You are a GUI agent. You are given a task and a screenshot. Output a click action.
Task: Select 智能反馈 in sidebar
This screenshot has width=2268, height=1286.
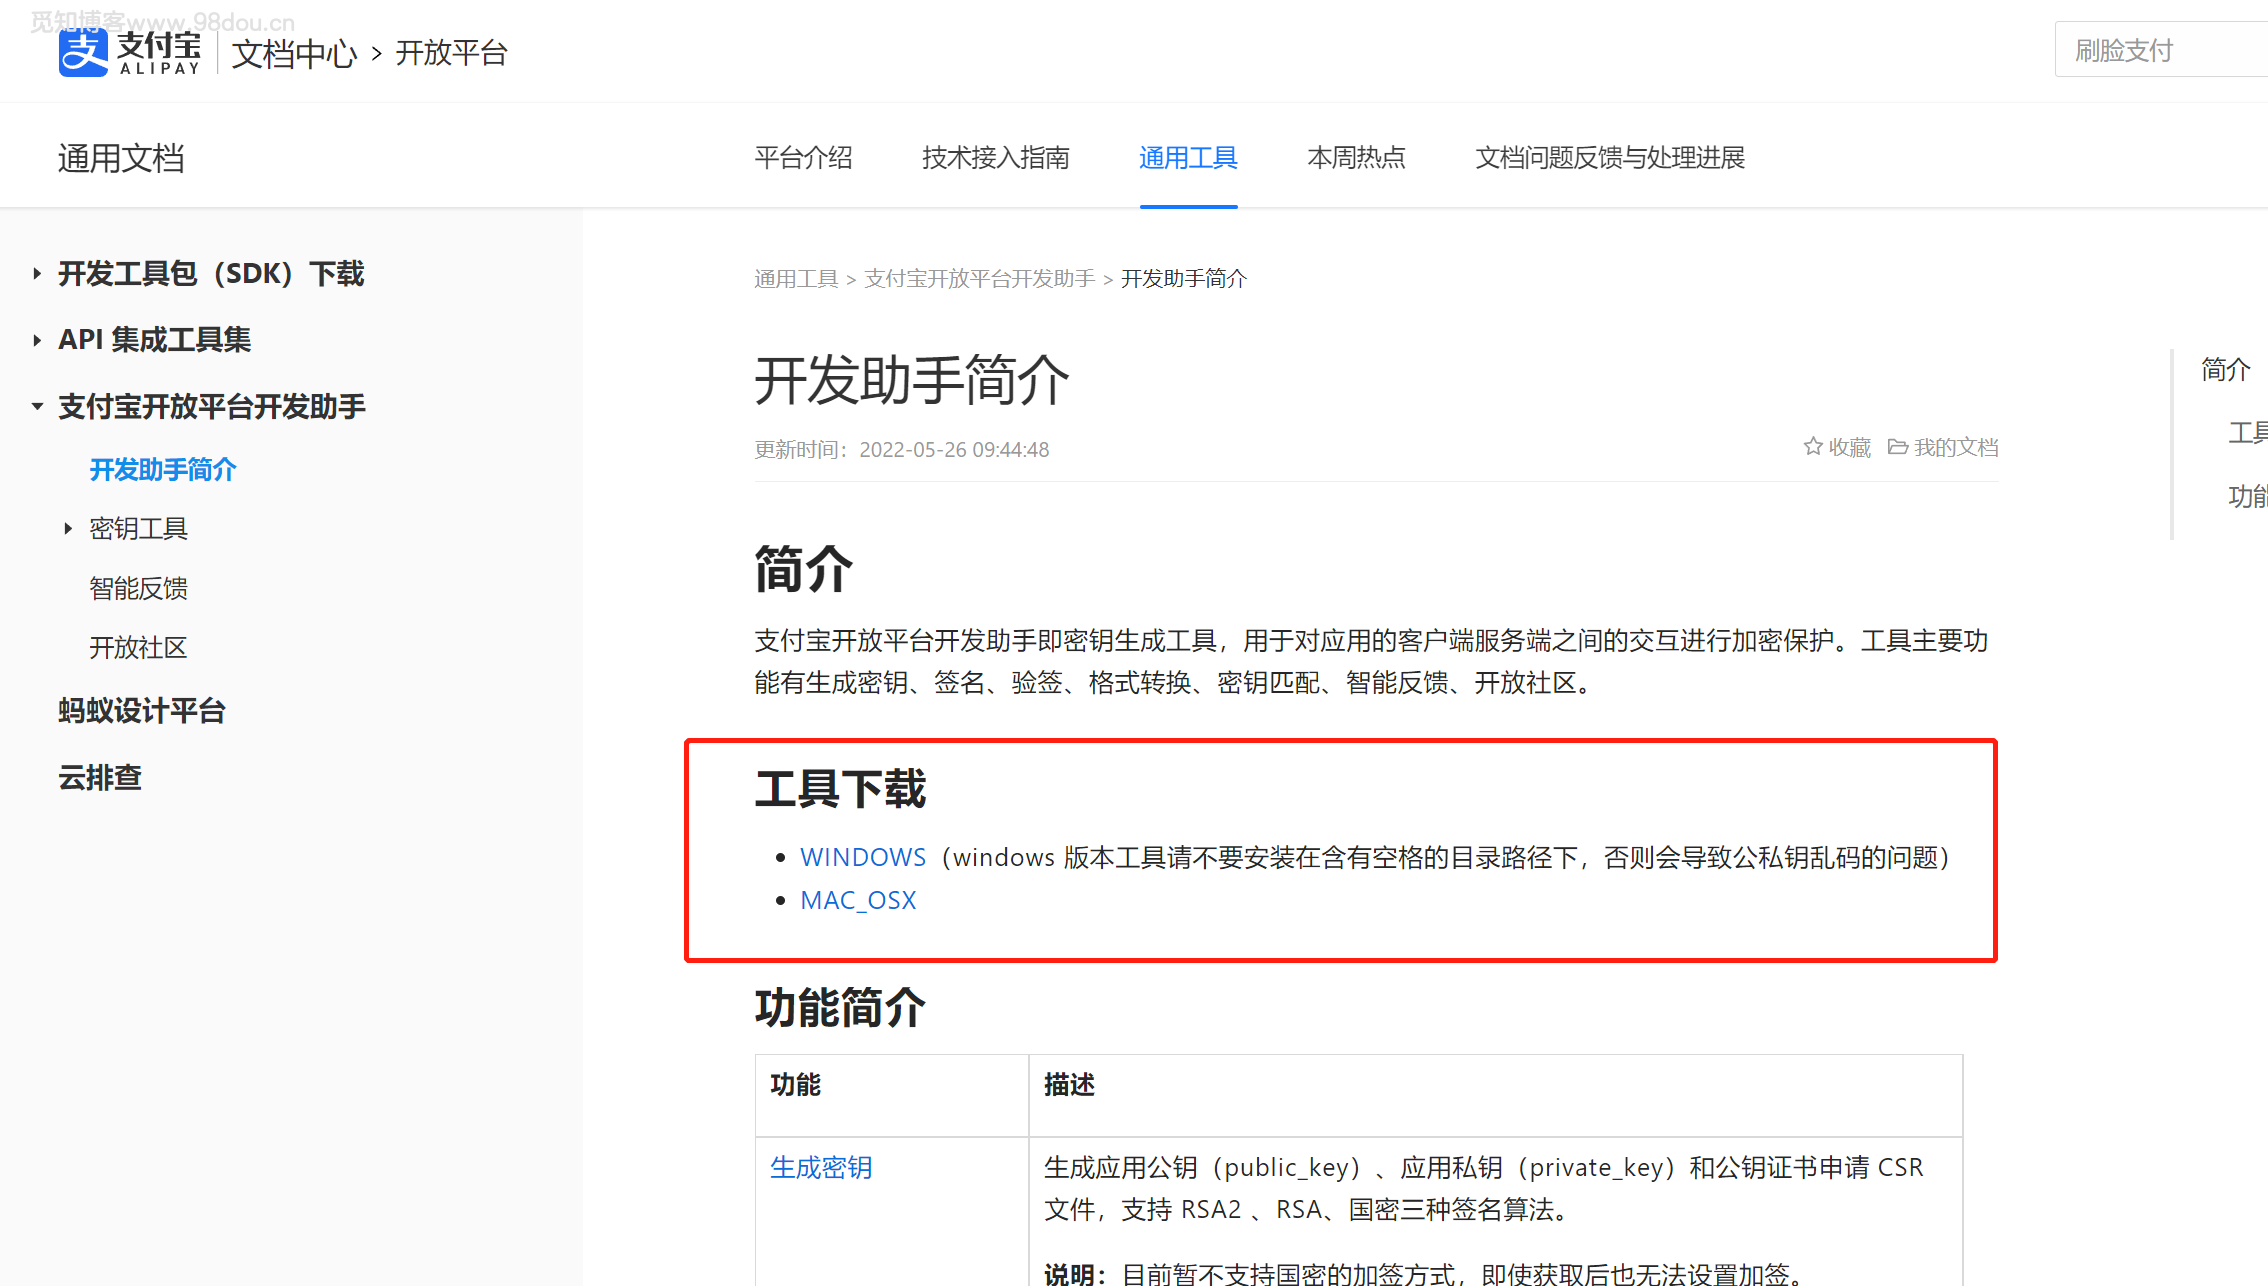point(138,588)
